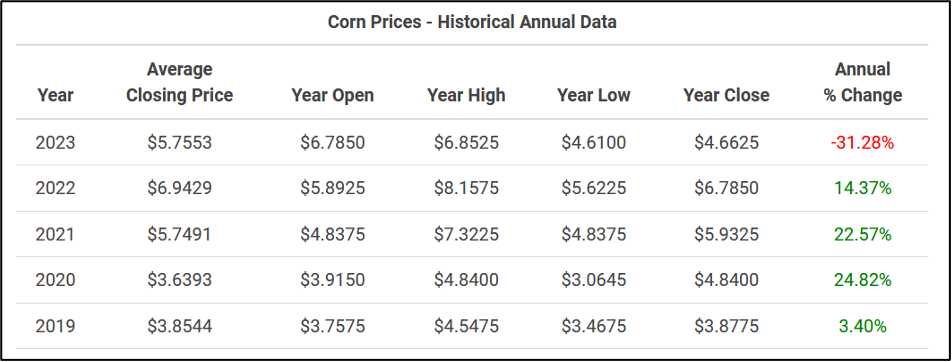Click the $4.8375 year open value
This screenshot has height=362, width=952.
point(333,234)
